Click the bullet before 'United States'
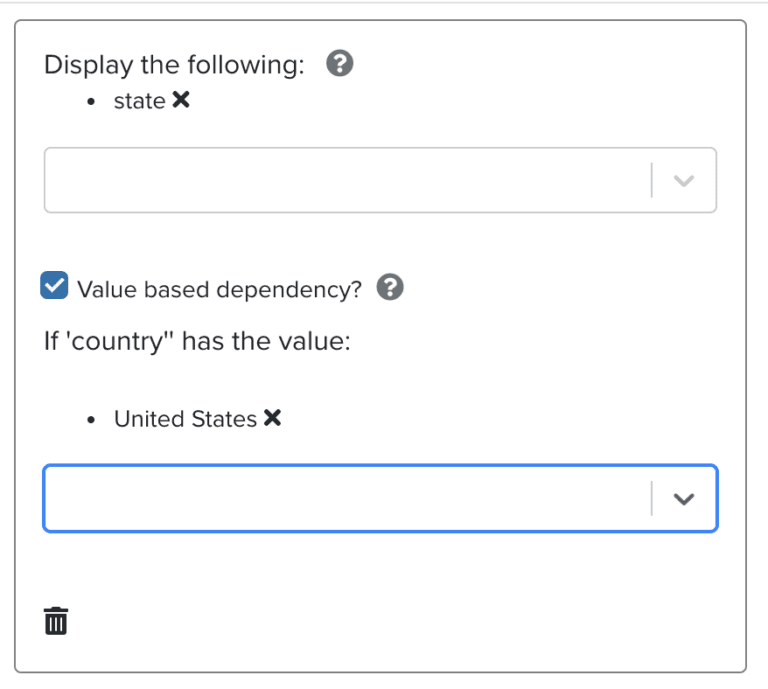The height and width of the screenshot is (689, 768). (x=91, y=420)
